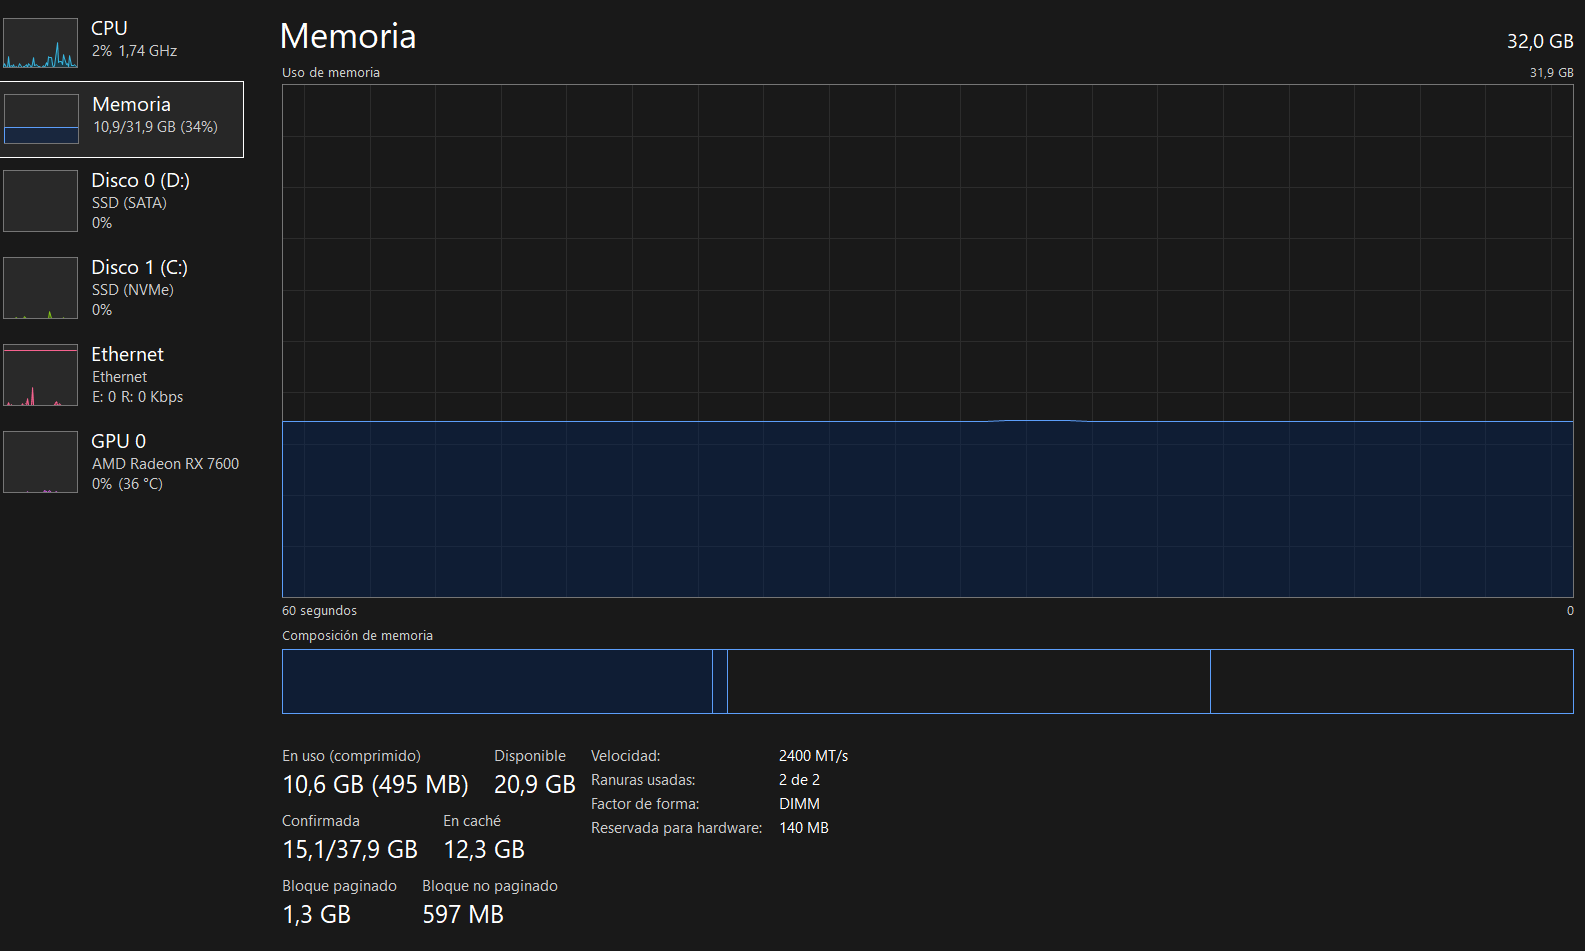This screenshot has height=951, width=1585.
Task: Click the Disco 1 (C:) graph thumbnail
Action: point(40,288)
